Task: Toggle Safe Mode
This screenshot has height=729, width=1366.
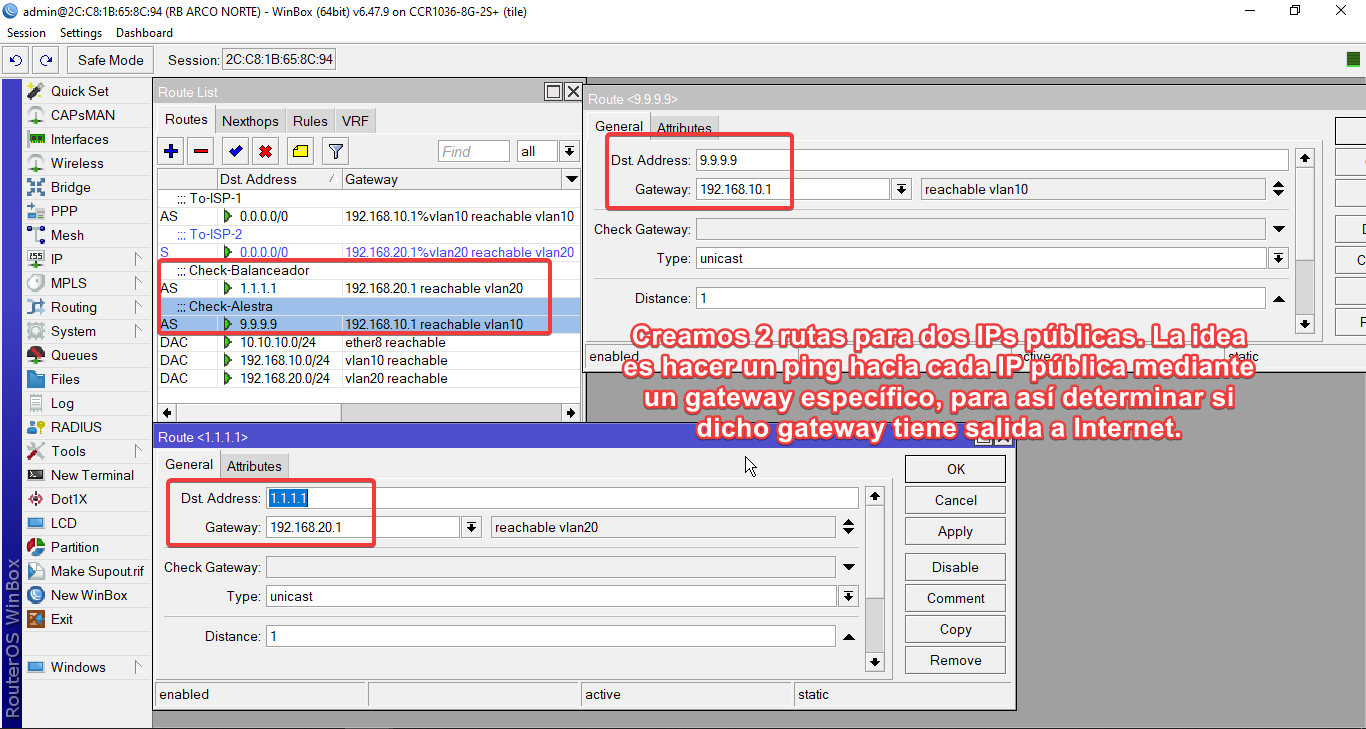Action: [x=109, y=60]
